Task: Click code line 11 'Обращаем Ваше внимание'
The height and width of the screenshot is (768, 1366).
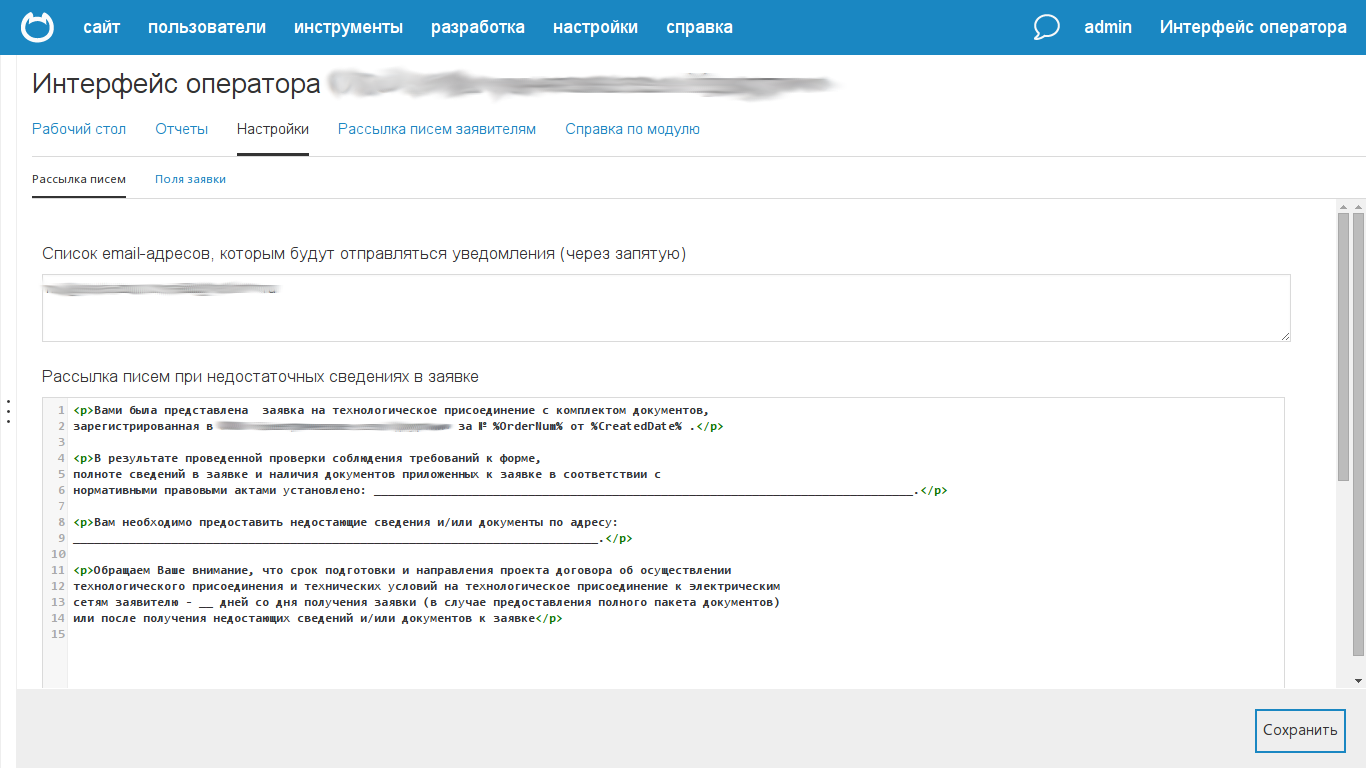Action: pyautogui.click(x=403, y=570)
